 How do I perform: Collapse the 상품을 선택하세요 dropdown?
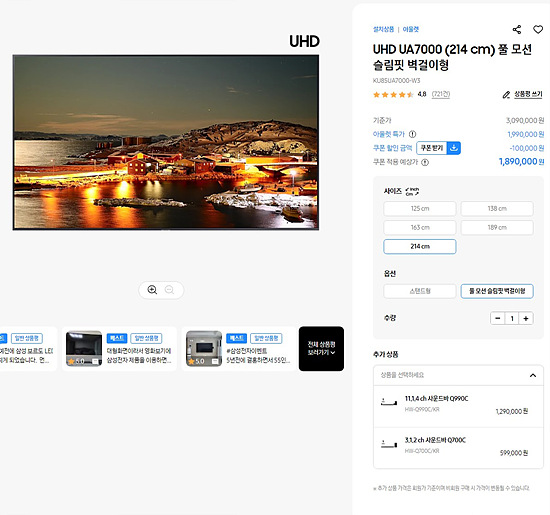(458, 375)
